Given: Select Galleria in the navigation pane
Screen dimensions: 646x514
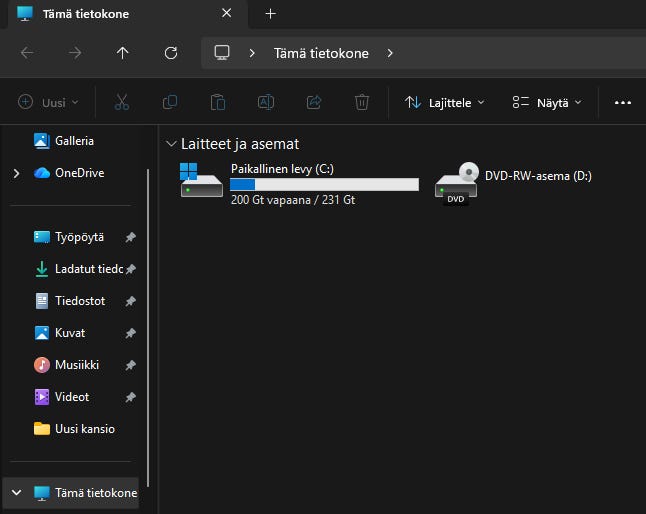Looking at the screenshot, I should pos(74,141).
